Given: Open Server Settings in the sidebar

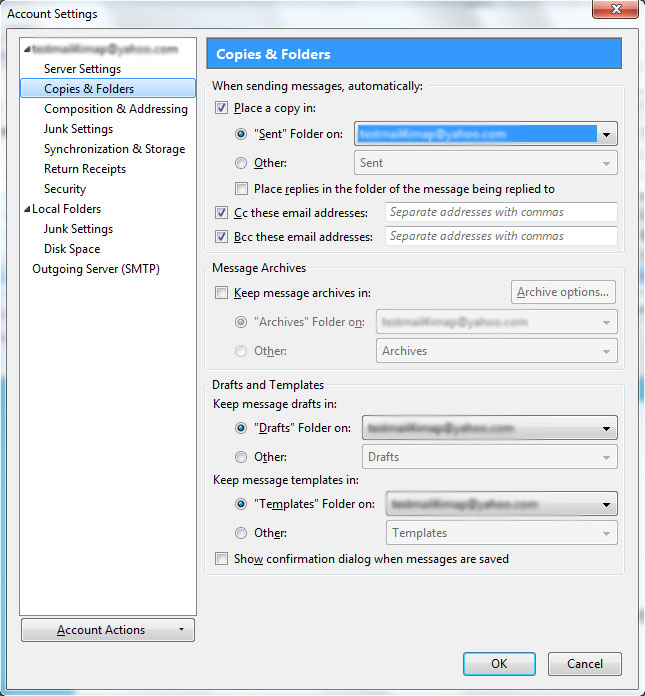Looking at the screenshot, I should click(82, 69).
